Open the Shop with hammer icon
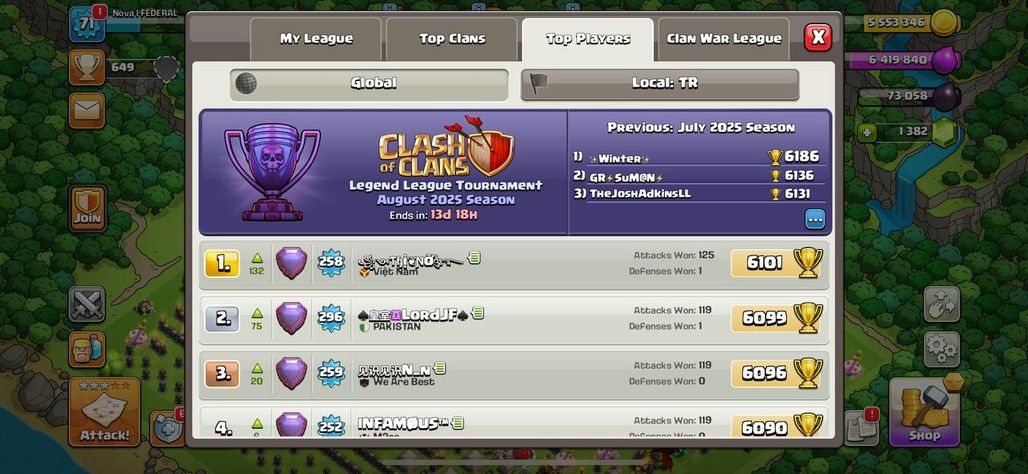Screen dimensions: 1028x474 point(924,412)
